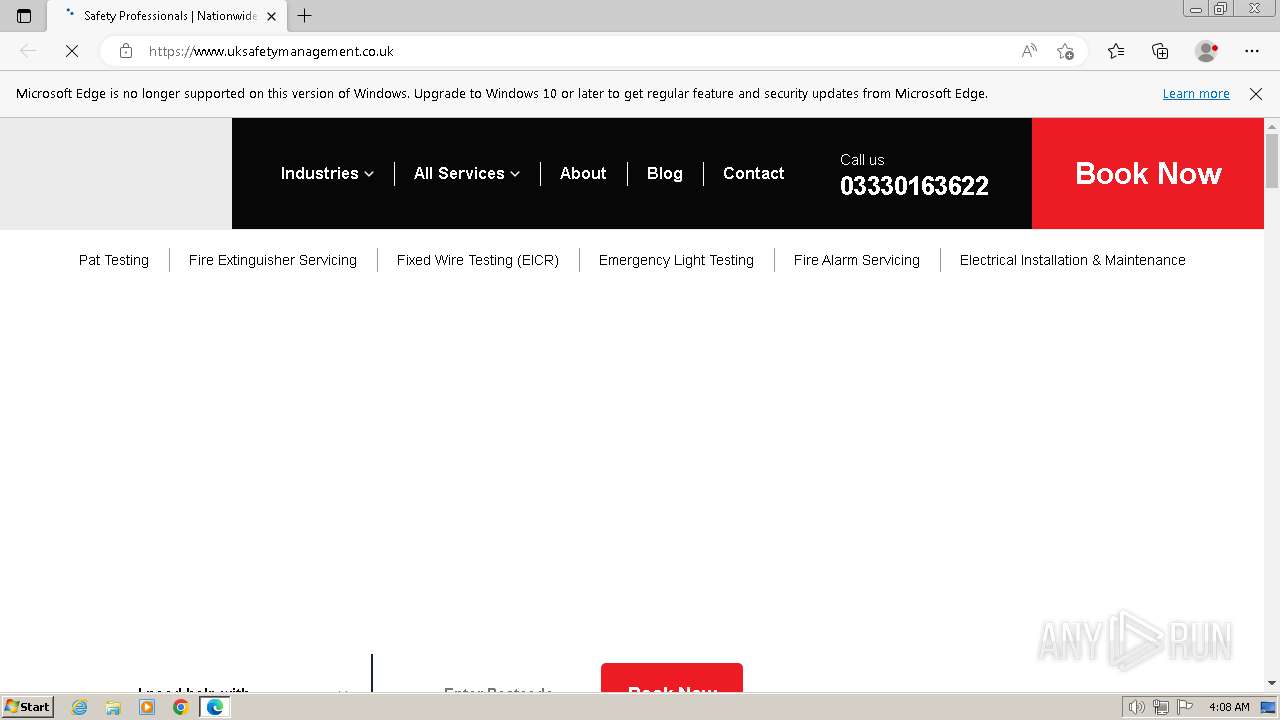
Task: Open Emergency Light Testing page
Action: [x=676, y=260]
